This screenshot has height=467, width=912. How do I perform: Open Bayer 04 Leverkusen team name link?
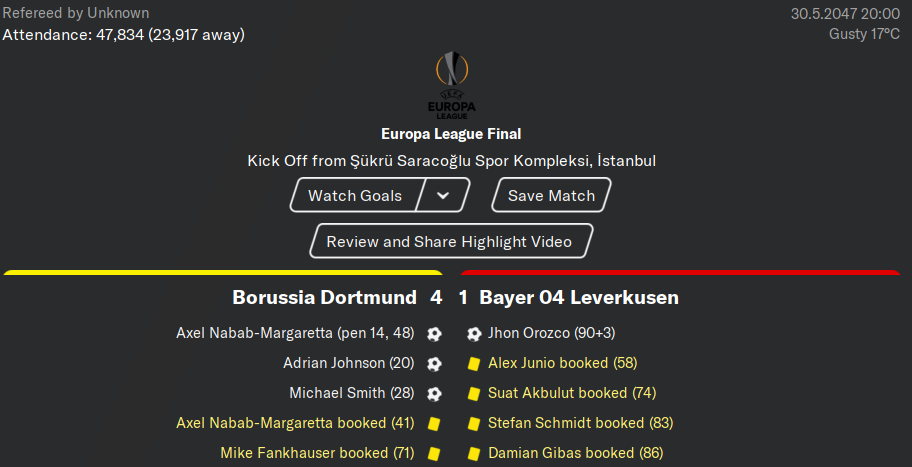[x=579, y=298]
